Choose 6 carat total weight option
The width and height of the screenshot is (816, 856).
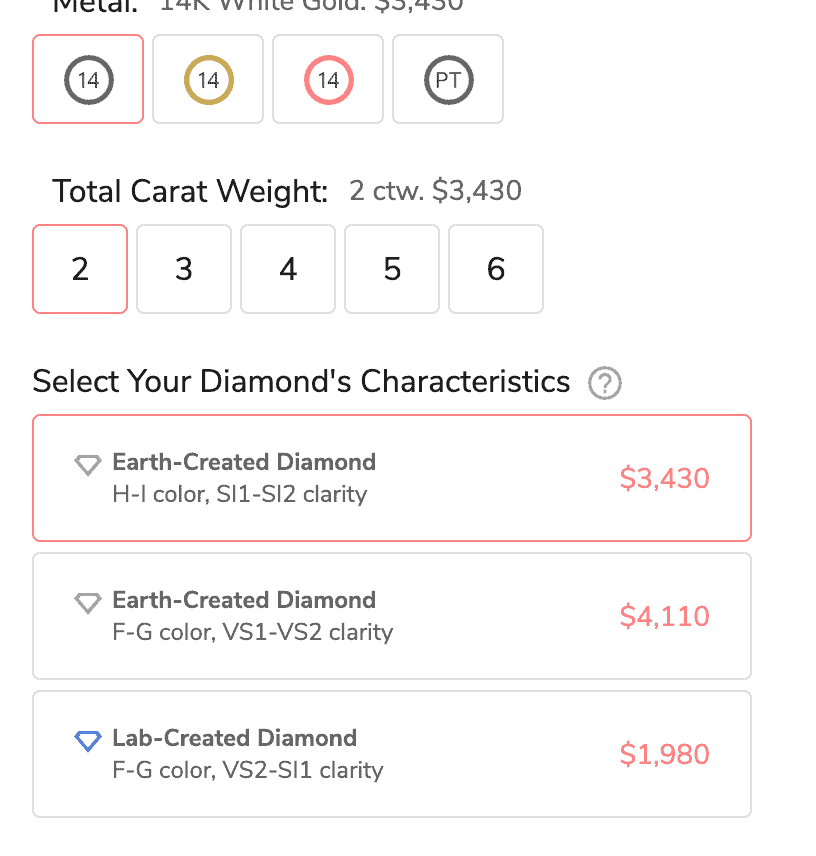point(496,269)
